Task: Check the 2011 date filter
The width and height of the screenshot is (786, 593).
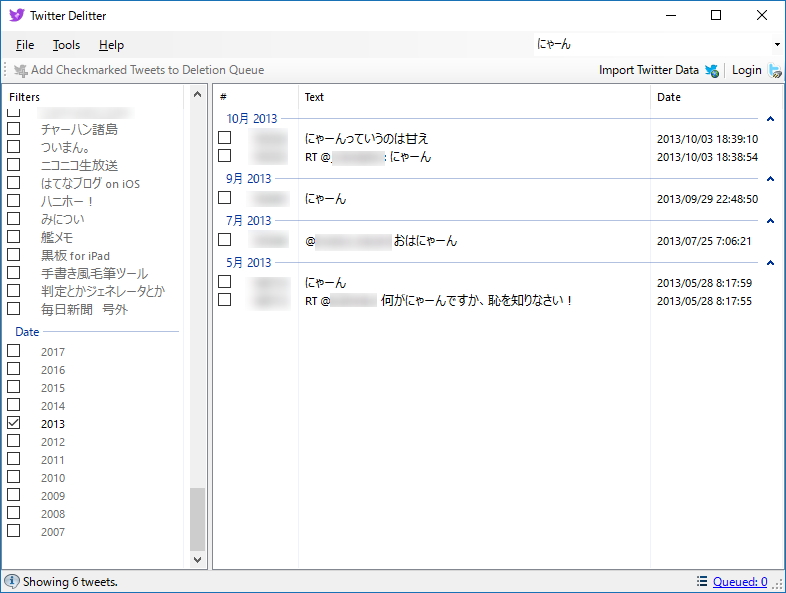Action: 14,459
